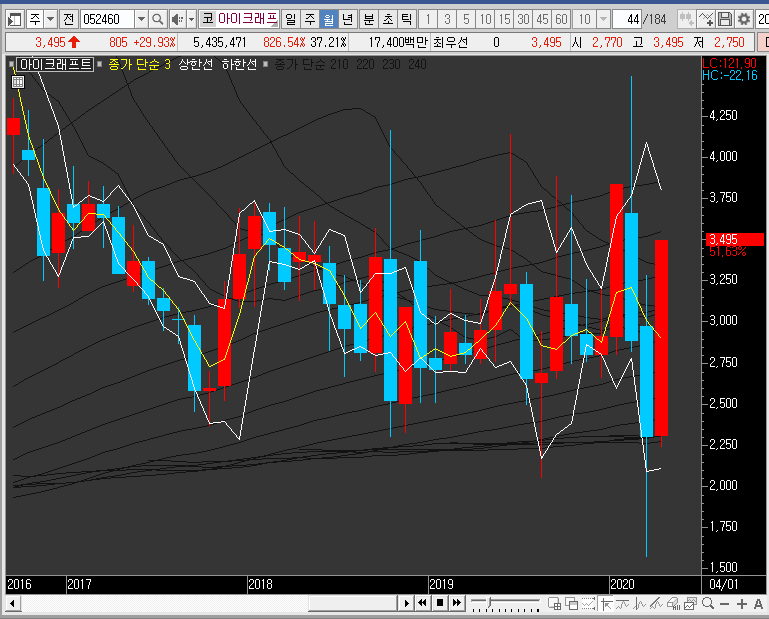
Task: Expand the dropdown beside the speaker icon
Action: [x=191, y=20]
